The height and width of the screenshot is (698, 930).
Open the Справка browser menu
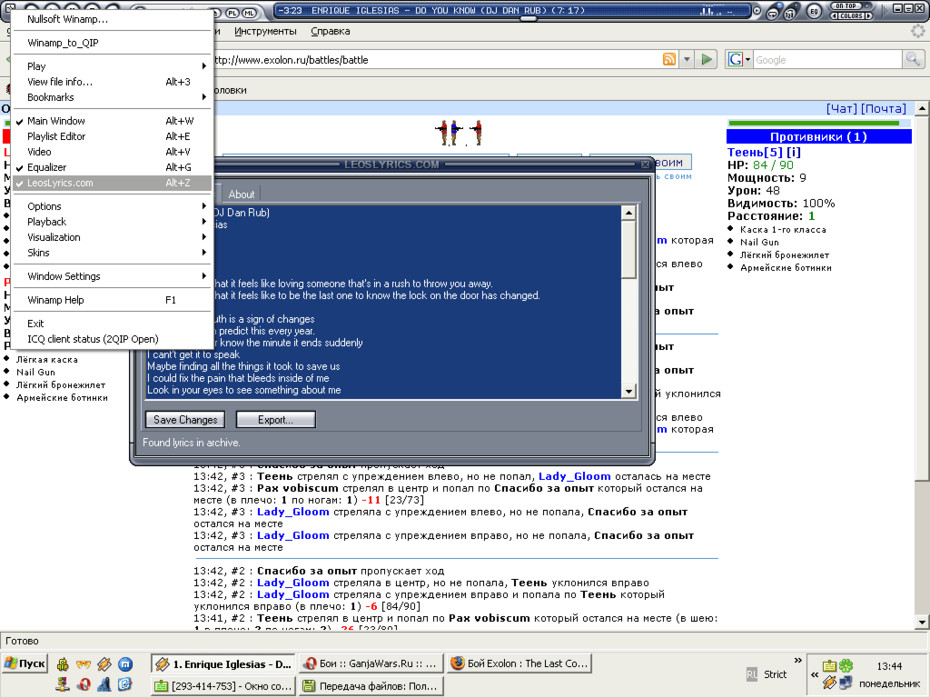tap(330, 31)
